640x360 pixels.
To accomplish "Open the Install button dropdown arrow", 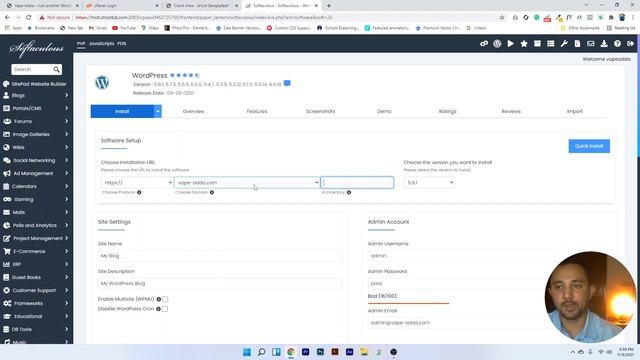I will (158, 111).
